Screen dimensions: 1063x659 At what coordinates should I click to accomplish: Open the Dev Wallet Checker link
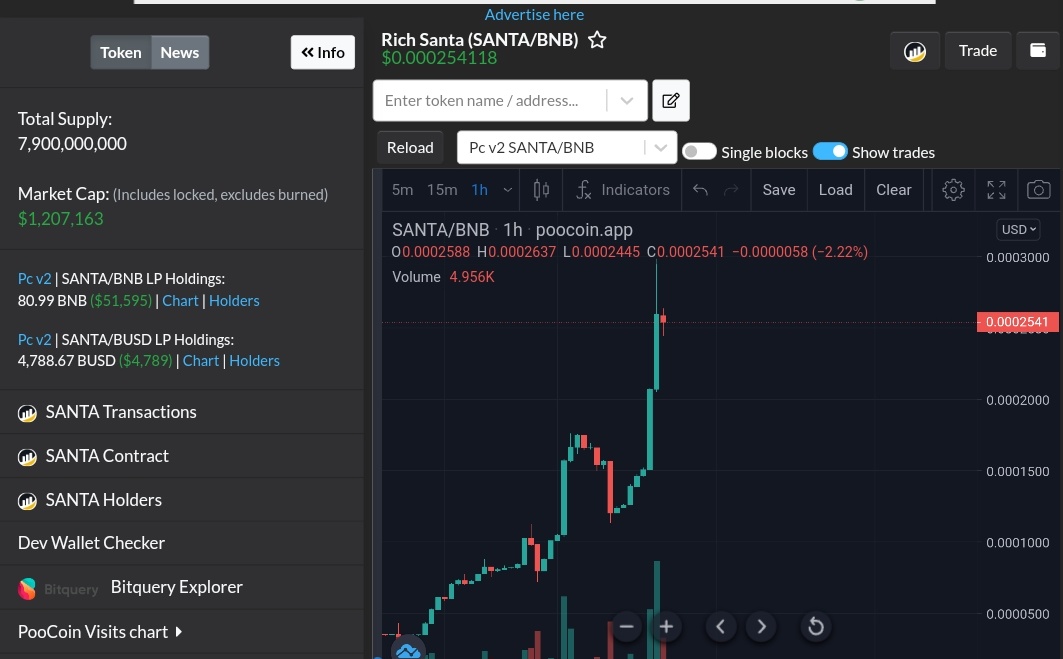click(91, 543)
